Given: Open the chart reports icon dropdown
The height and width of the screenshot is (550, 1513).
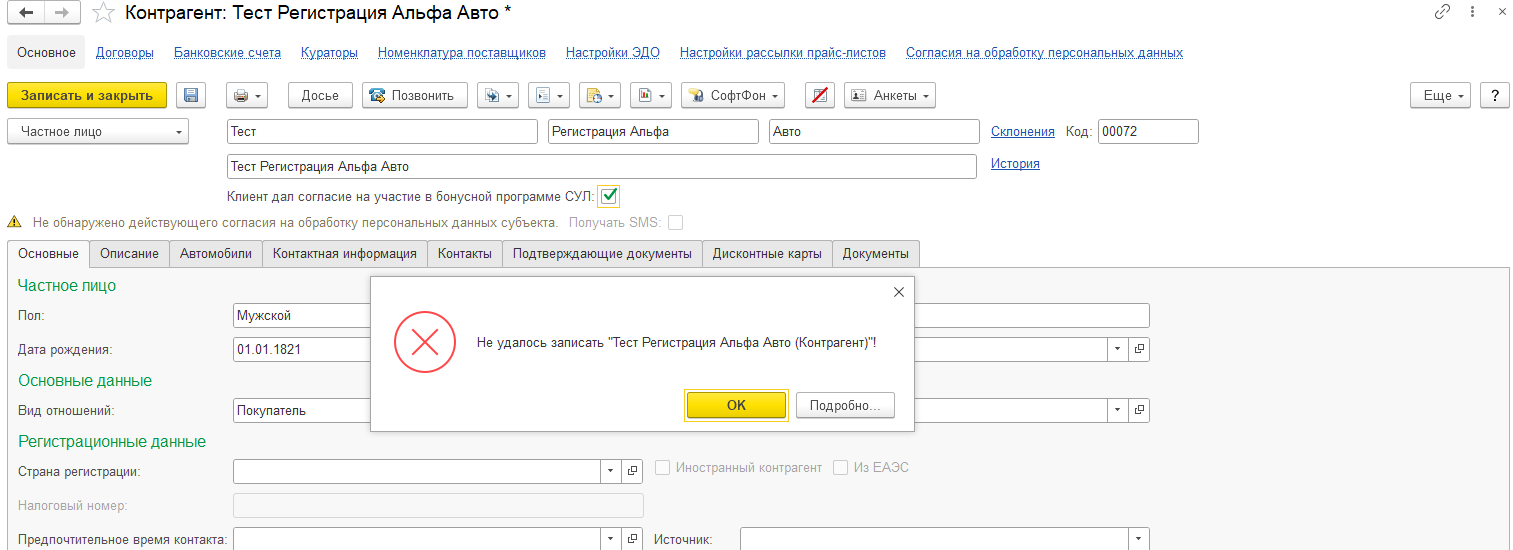Looking at the screenshot, I should tap(650, 95).
